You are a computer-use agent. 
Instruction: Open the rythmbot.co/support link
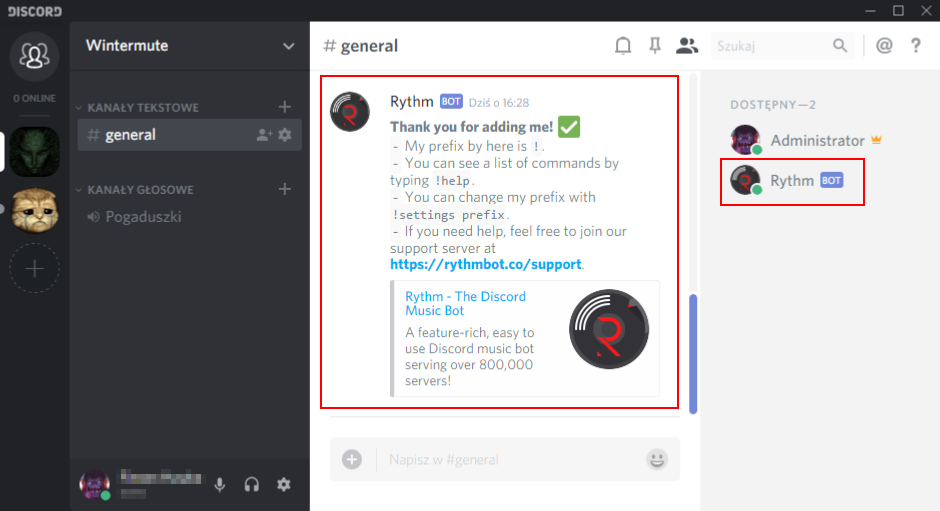pos(486,264)
